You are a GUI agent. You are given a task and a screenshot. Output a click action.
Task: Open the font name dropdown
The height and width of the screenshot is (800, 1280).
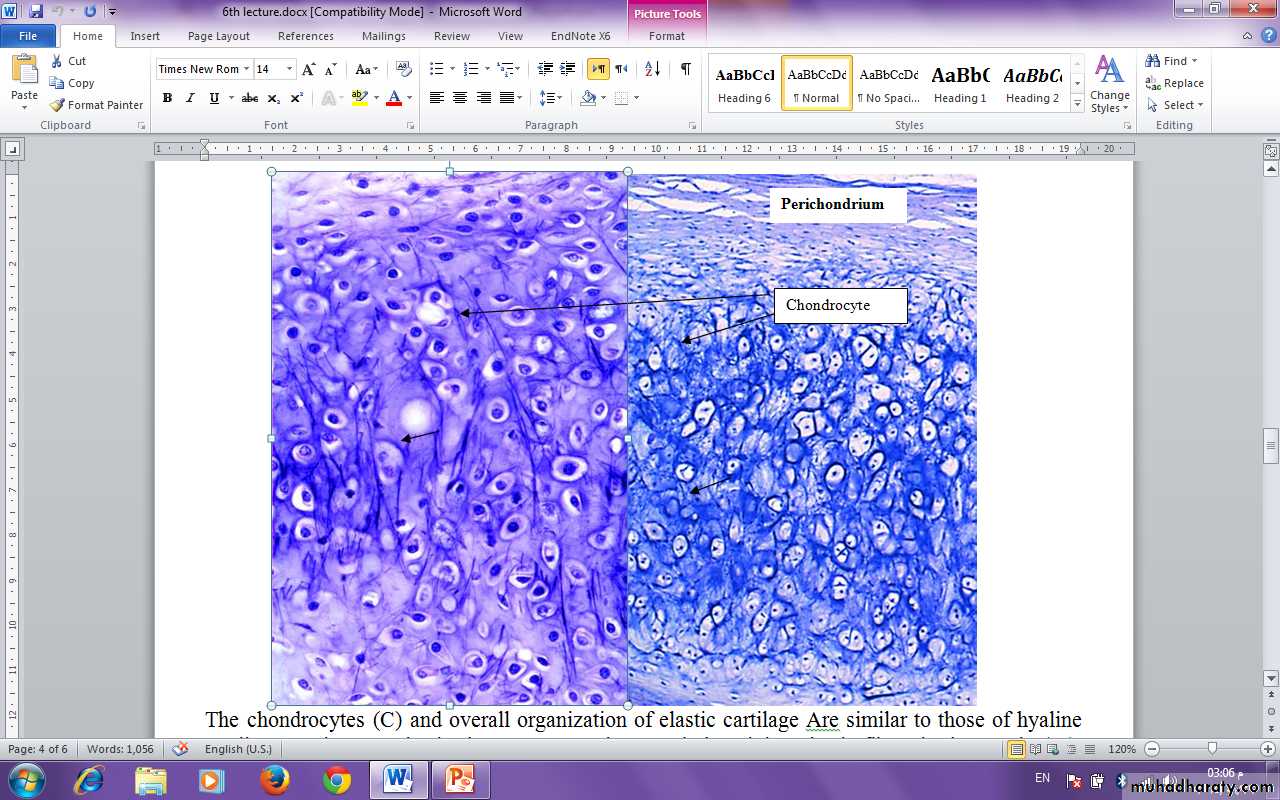point(246,69)
